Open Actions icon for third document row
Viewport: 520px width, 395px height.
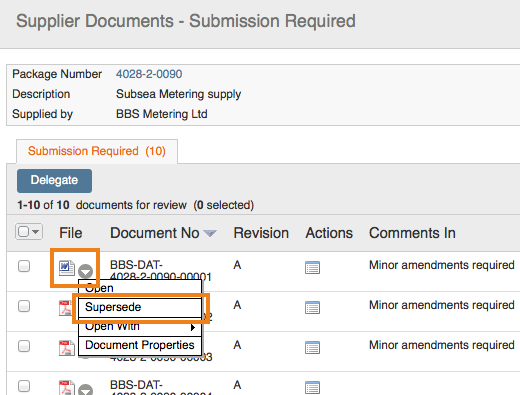pos(312,348)
